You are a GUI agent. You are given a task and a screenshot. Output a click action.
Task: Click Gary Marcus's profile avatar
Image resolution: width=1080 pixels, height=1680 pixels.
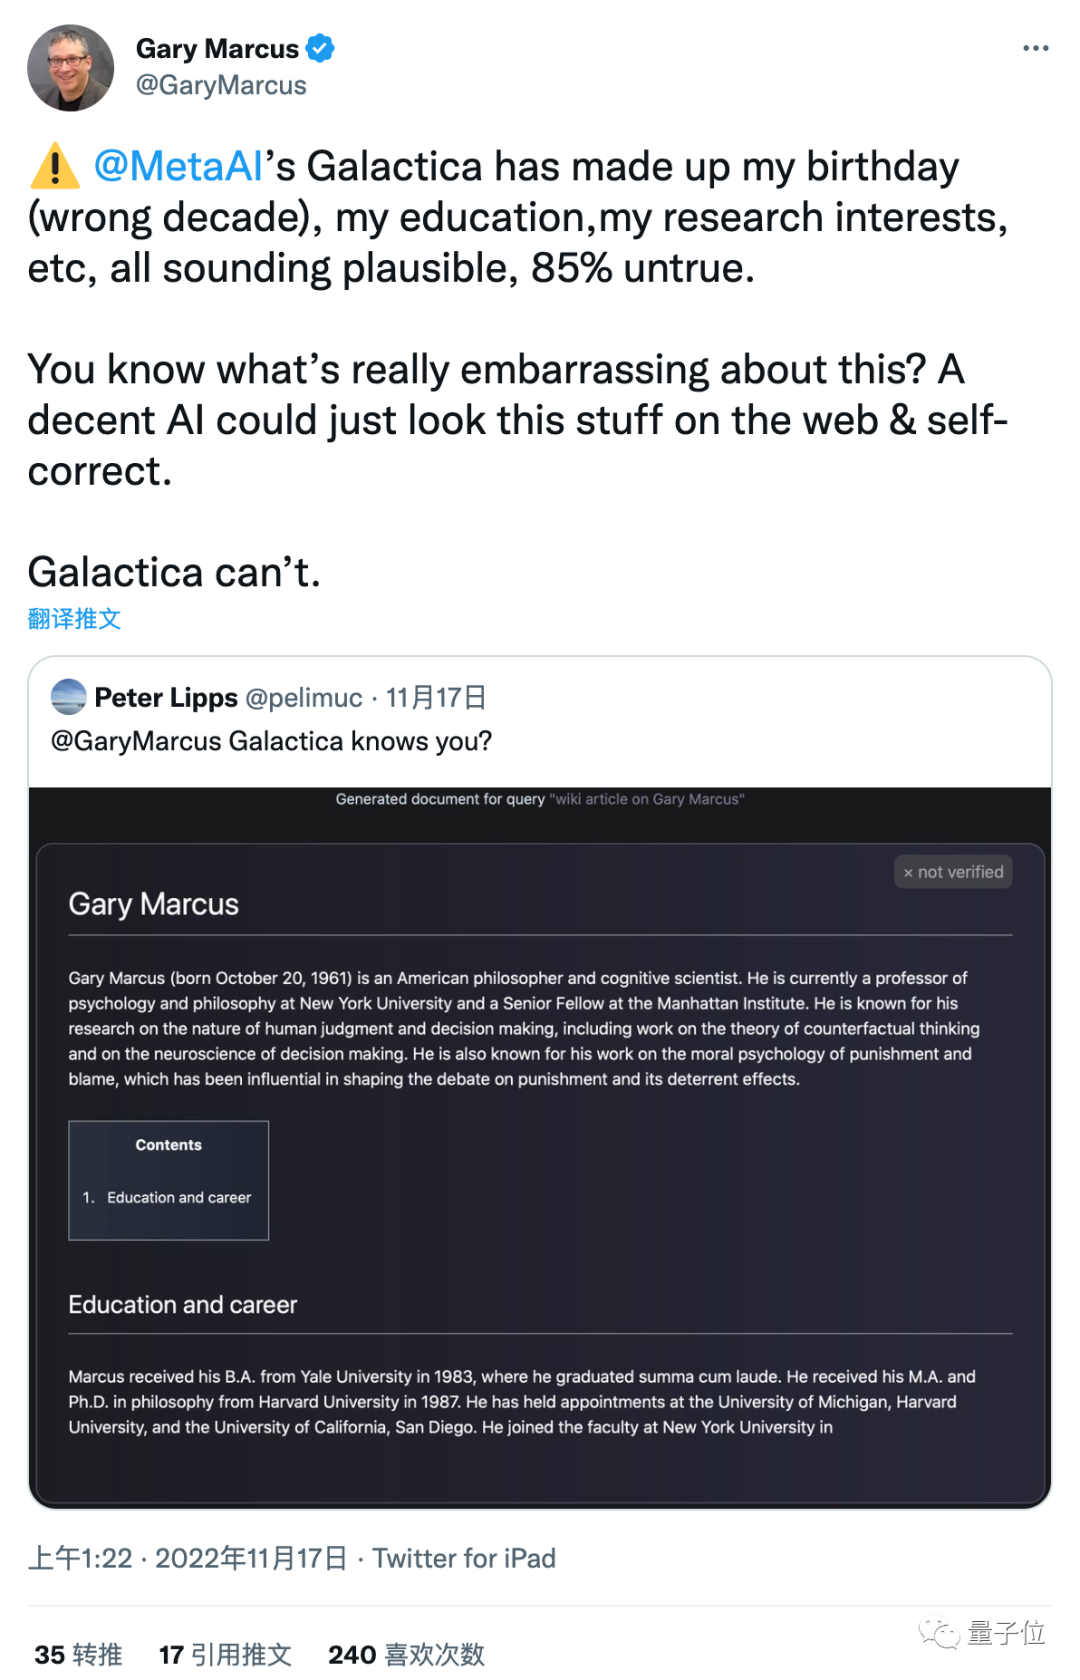pos(70,68)
